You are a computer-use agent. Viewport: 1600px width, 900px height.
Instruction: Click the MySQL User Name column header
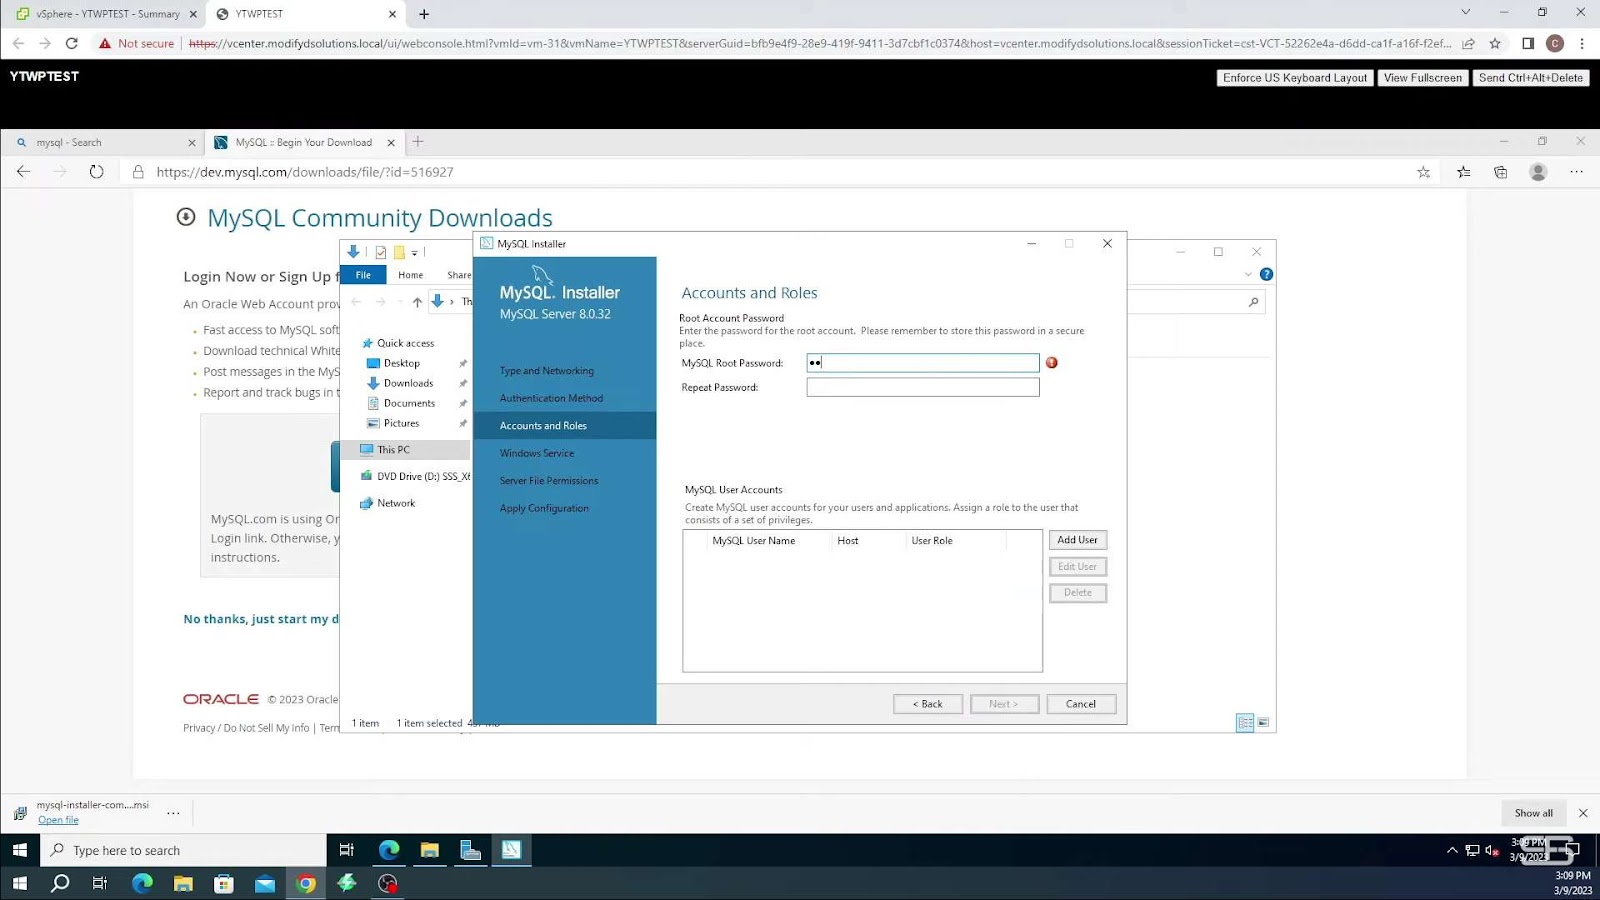point(754,541)
